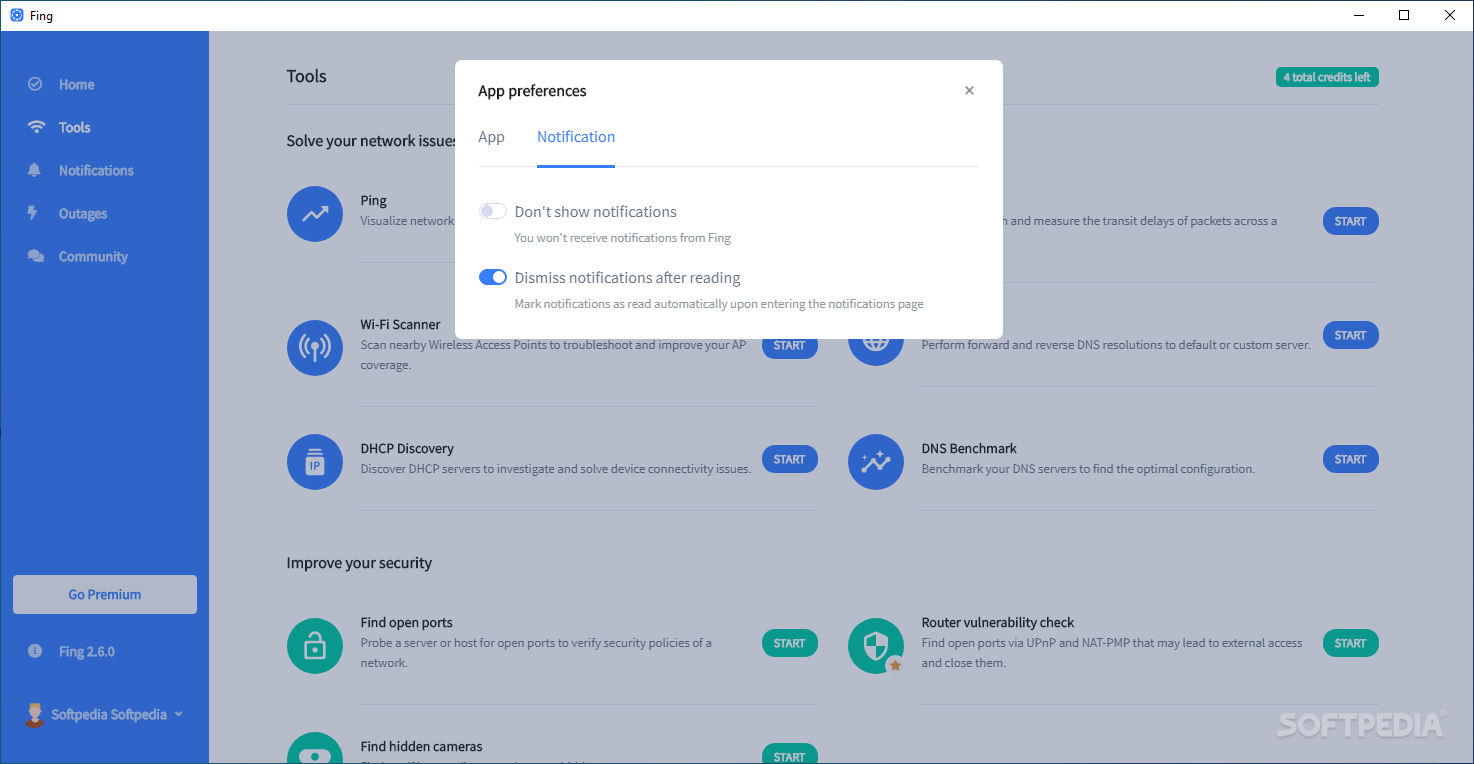Click the DHCP Discovery IP icon
Image resolution: width=1474 pixels, height=764 pixels.
pos(315,461)
